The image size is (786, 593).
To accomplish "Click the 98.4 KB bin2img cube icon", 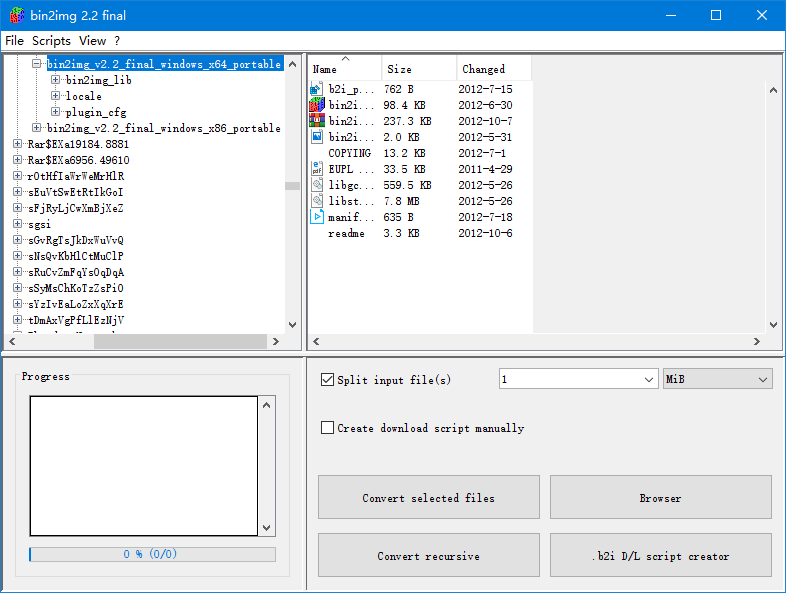I will [316, 105].
